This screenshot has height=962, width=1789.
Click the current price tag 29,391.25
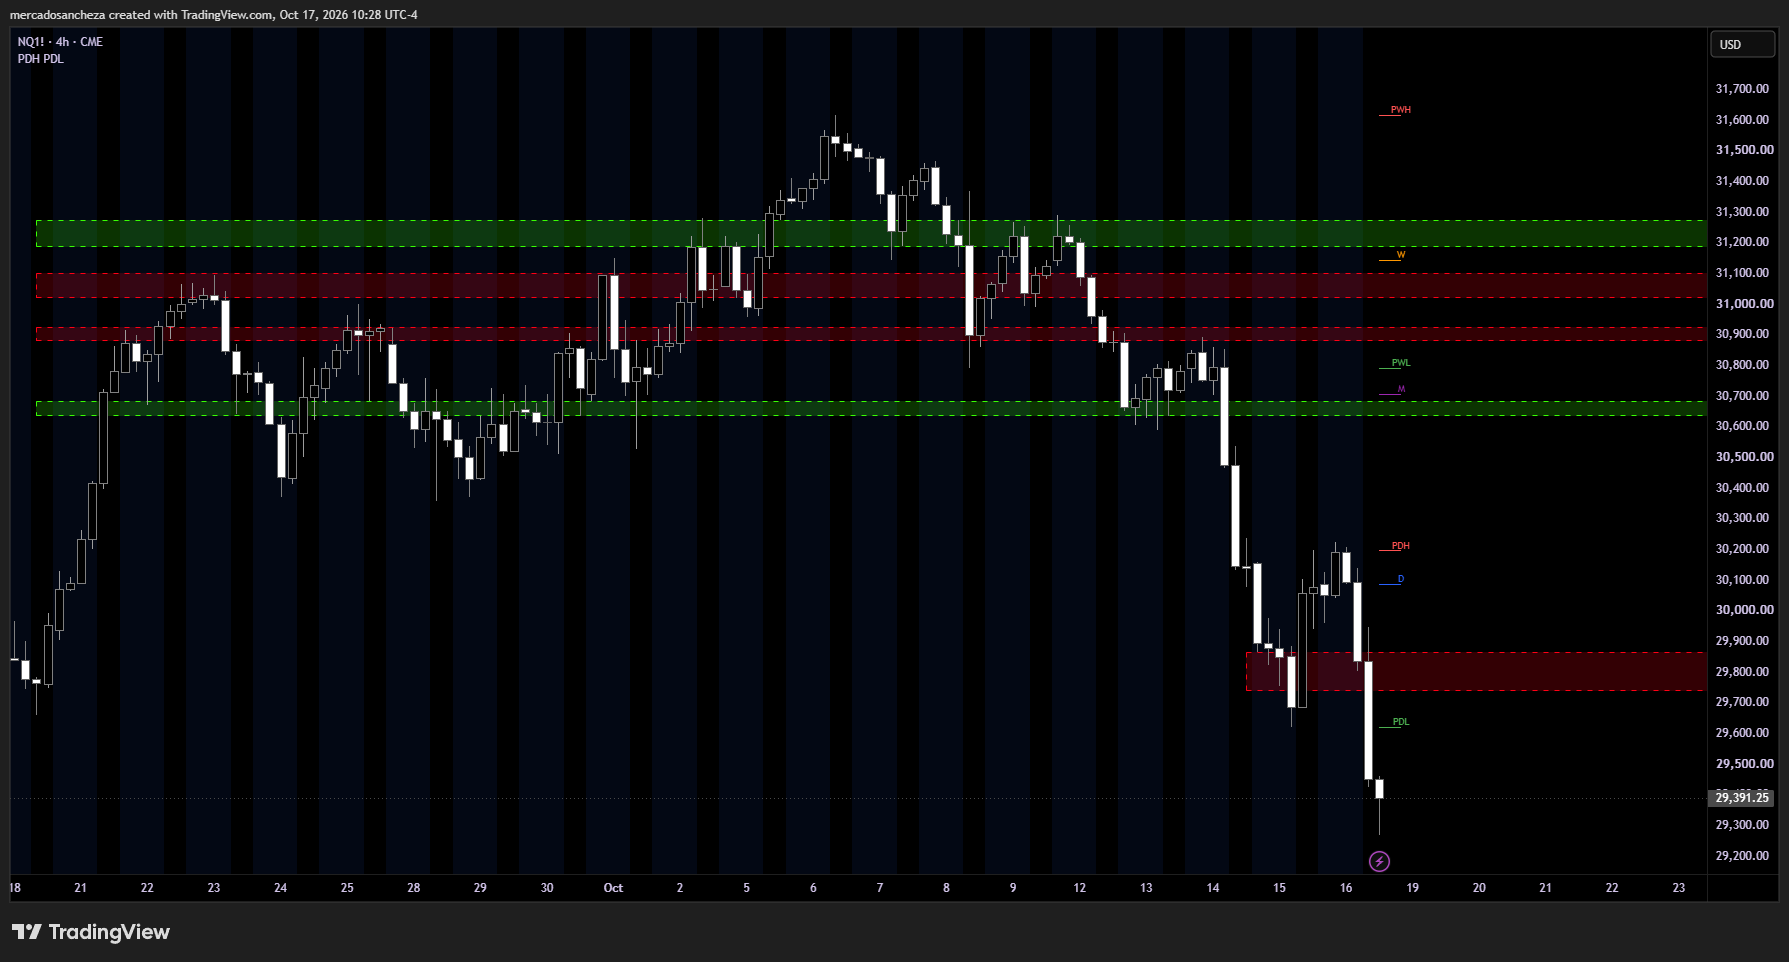point(1742,797)
